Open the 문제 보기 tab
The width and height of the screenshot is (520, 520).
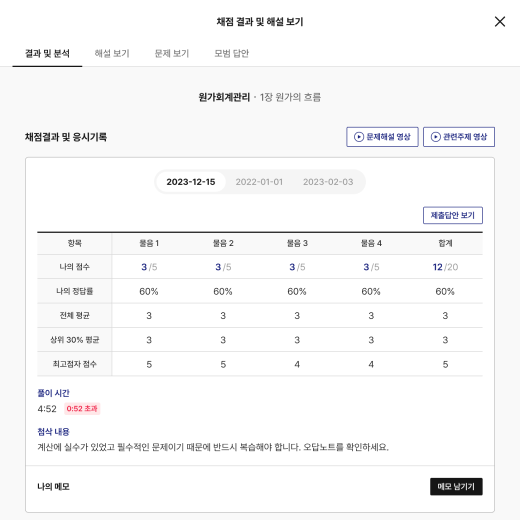pos(172,53)
